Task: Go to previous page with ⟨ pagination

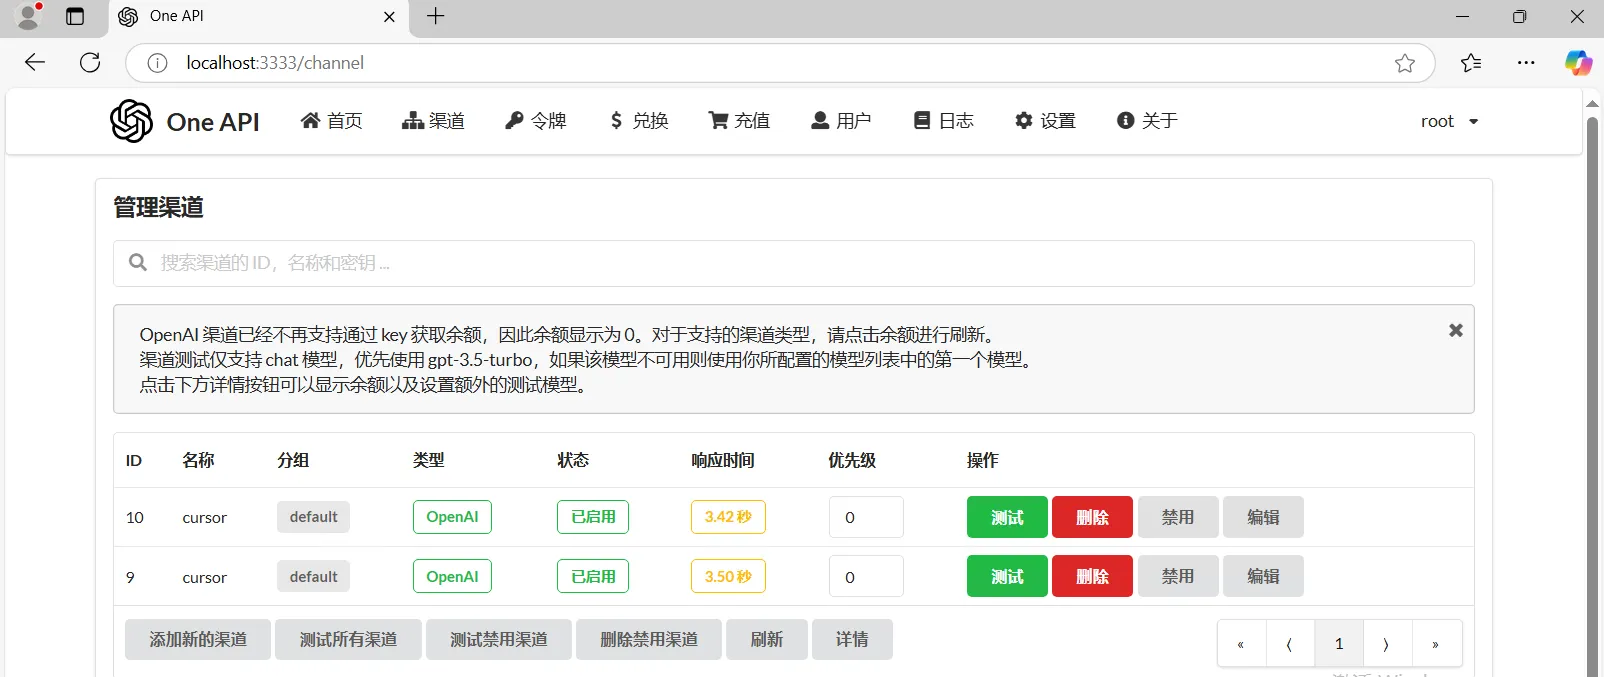Action: (1290, 644)
